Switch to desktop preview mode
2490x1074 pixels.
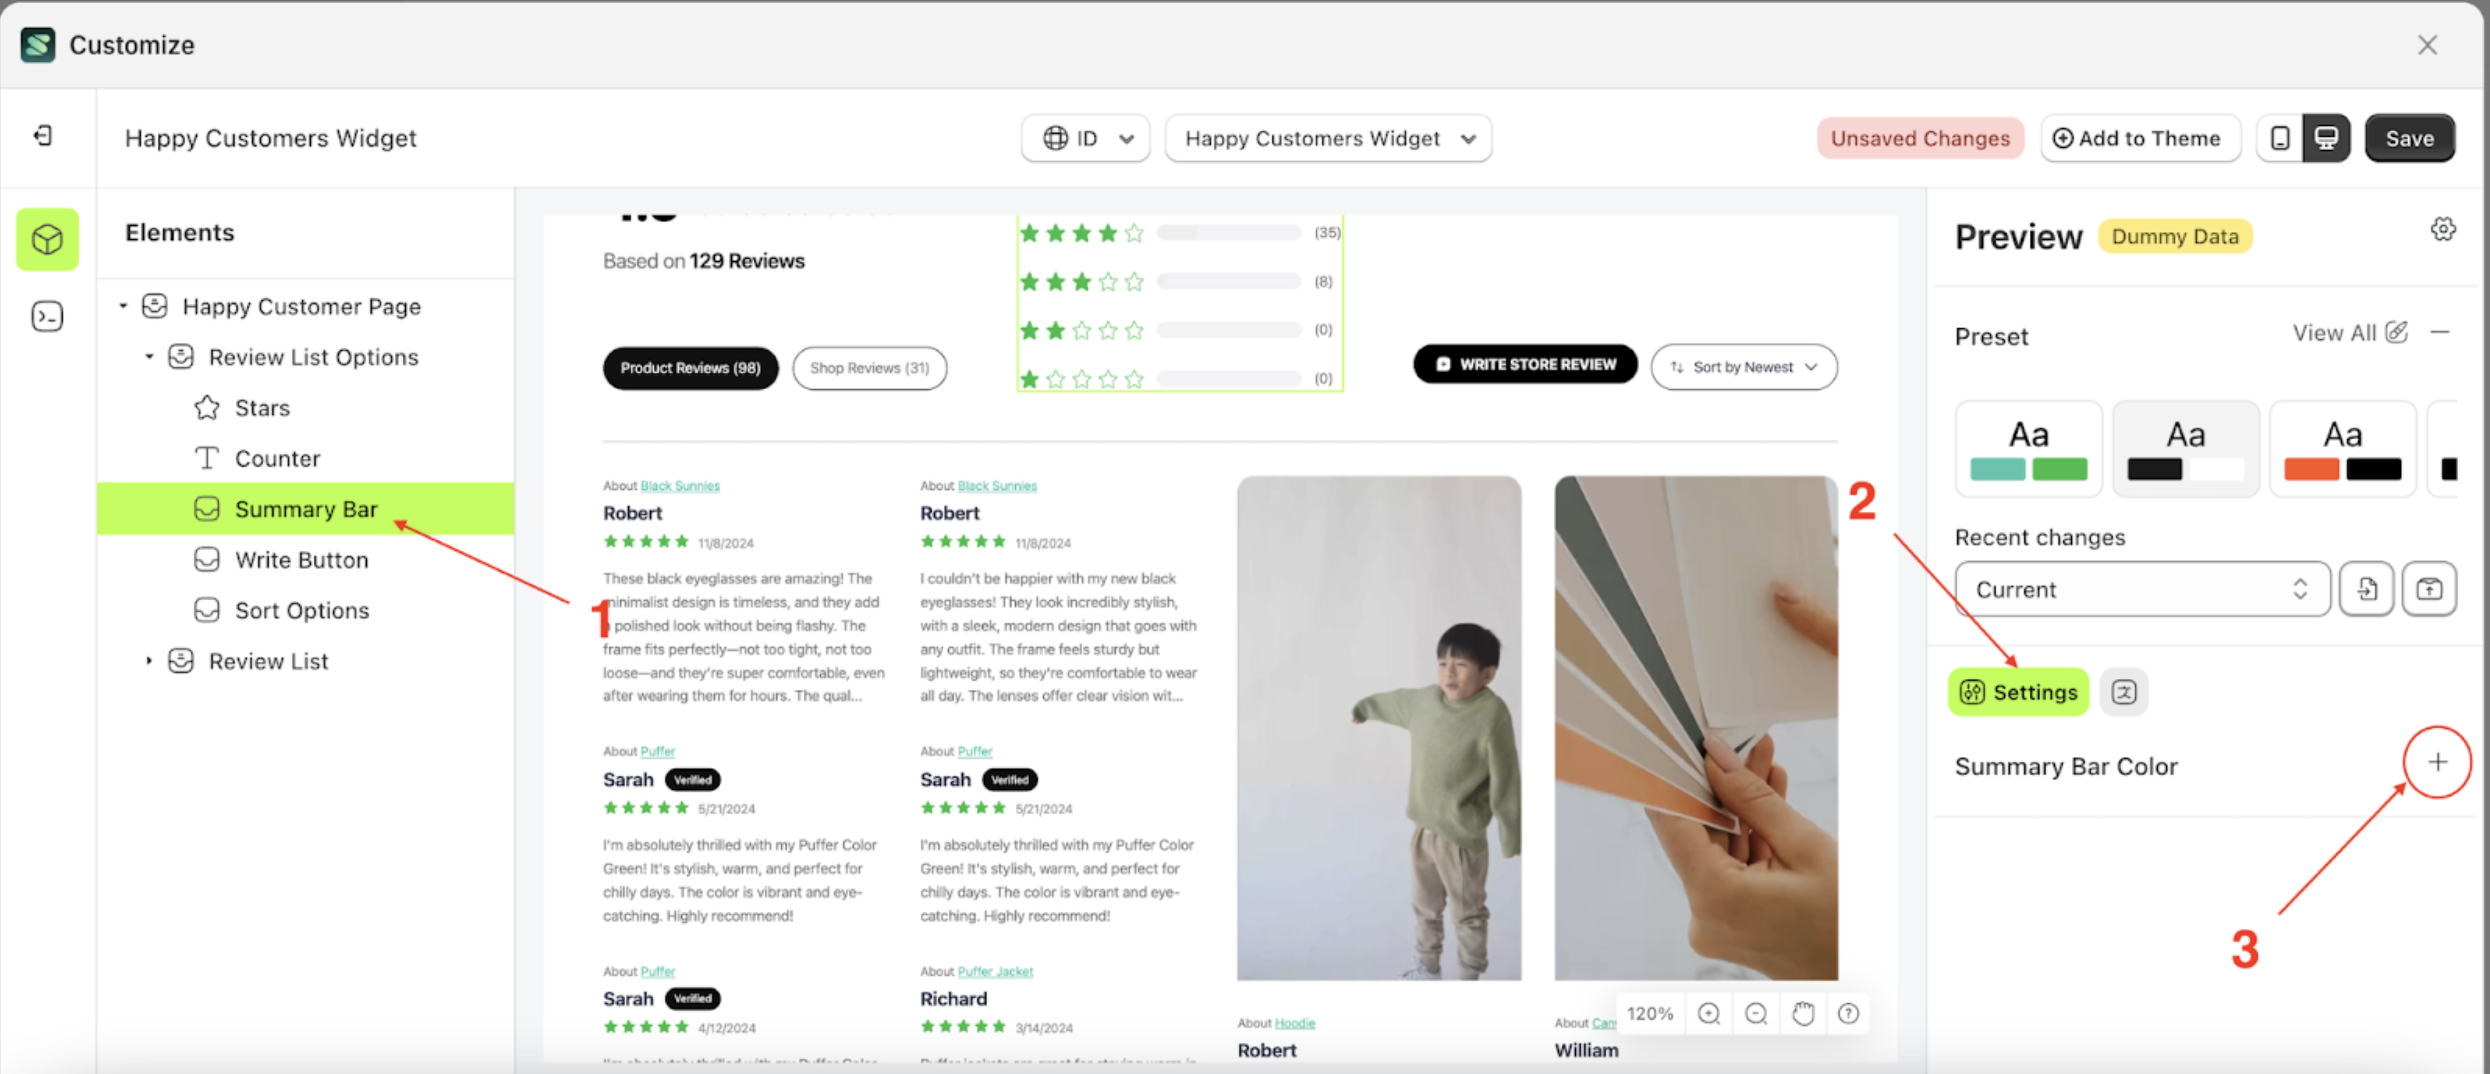[2326, 138]
